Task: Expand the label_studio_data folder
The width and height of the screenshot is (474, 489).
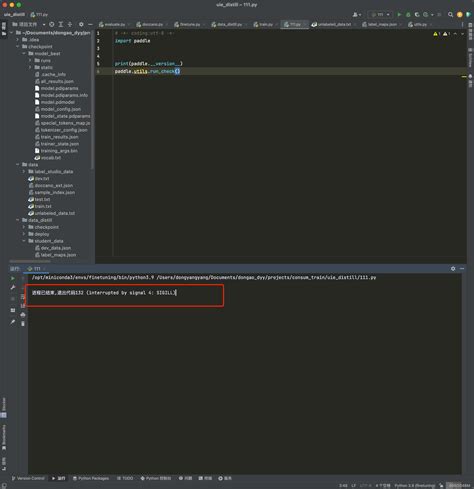Action: tap(24, 172)
